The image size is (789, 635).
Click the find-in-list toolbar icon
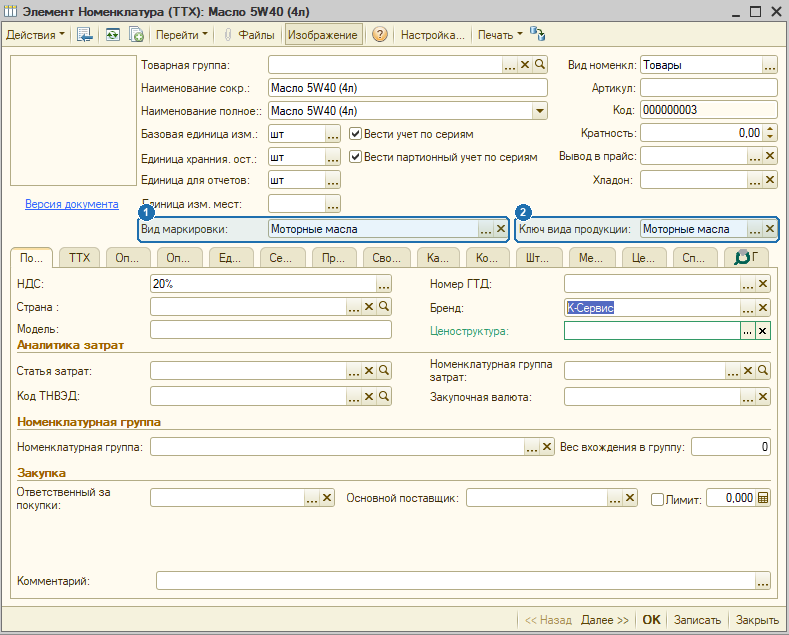click(x=84, y=35)
